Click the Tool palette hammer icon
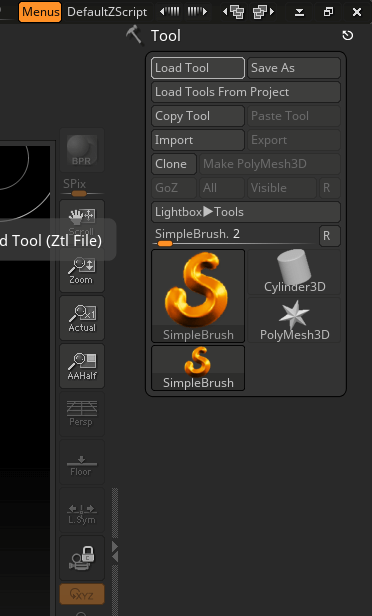Image resolution: width=372 pixels, height=616 pixels. (x=134, y=36)
